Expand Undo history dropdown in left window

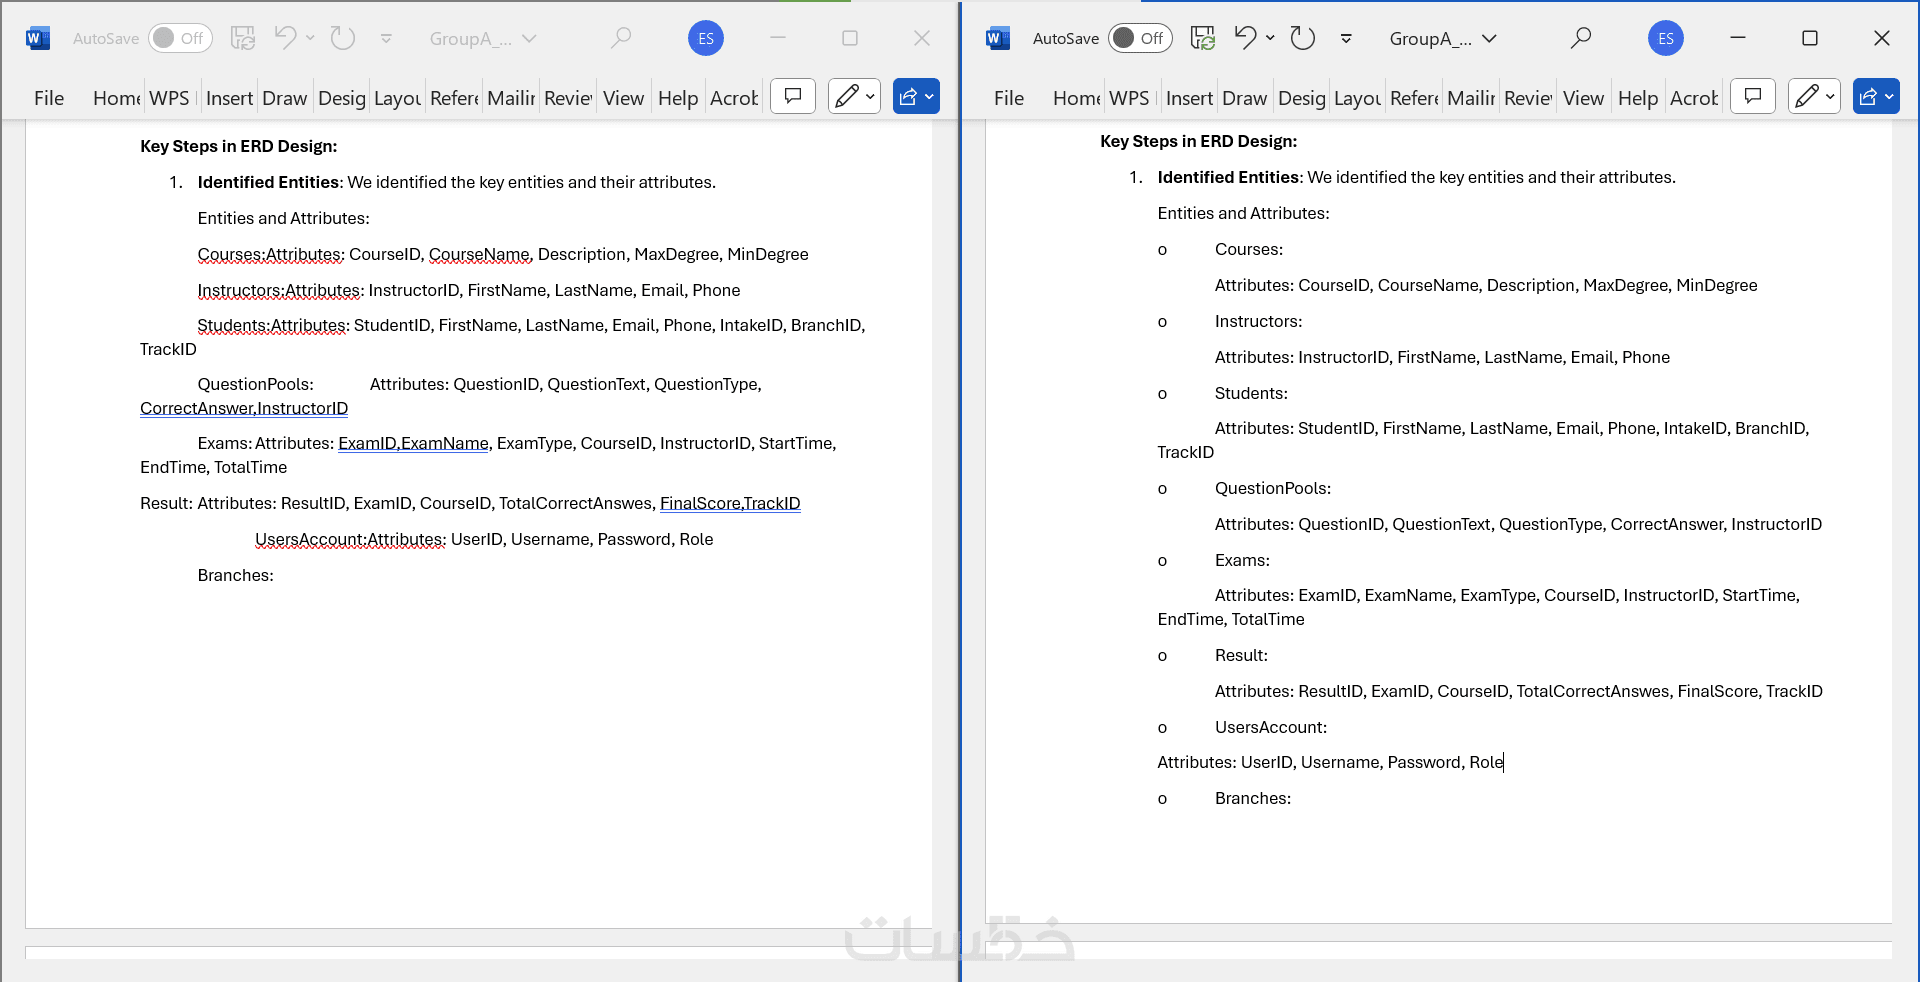(x=310, y=38)
